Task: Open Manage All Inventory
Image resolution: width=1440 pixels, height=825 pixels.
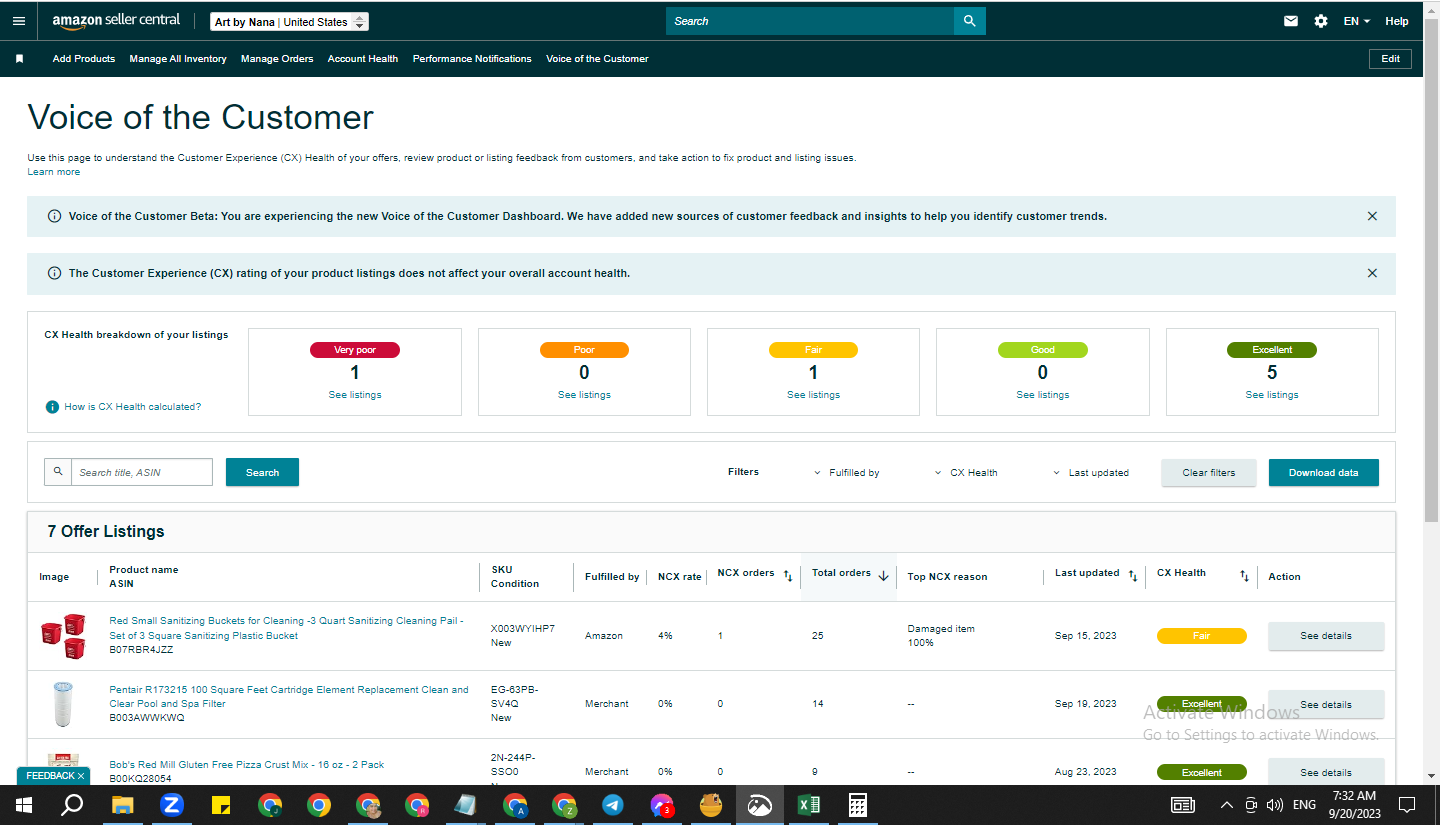Action: click(178, 59)
